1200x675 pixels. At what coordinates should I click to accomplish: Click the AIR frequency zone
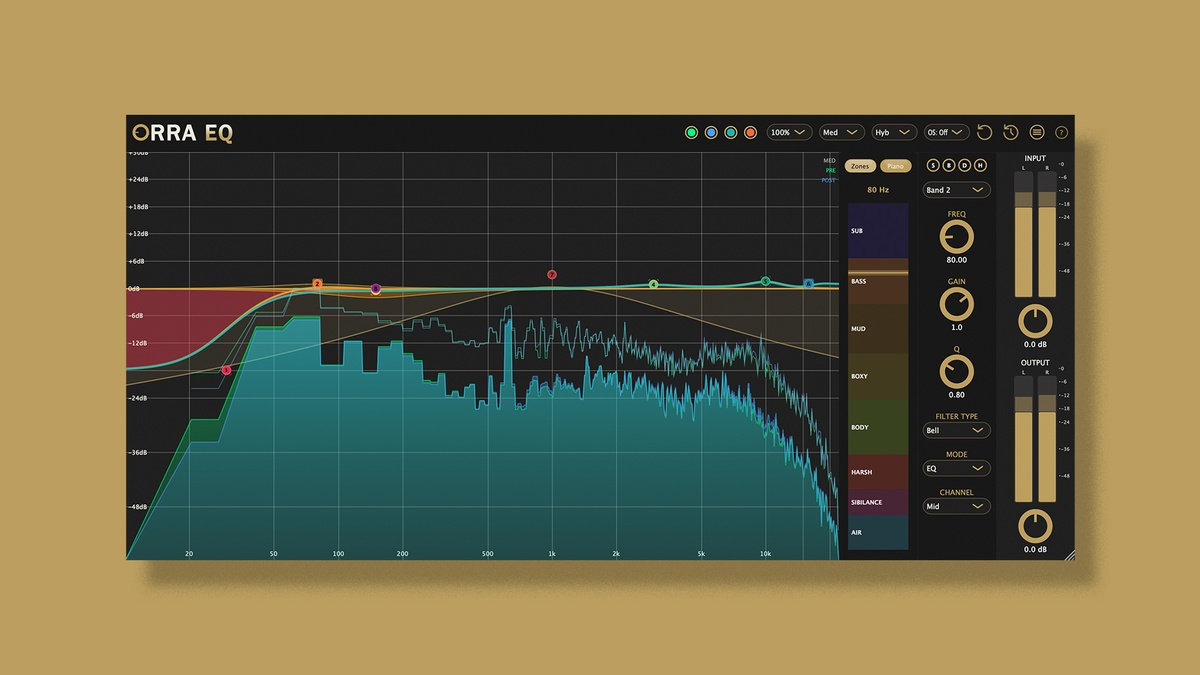878,532
